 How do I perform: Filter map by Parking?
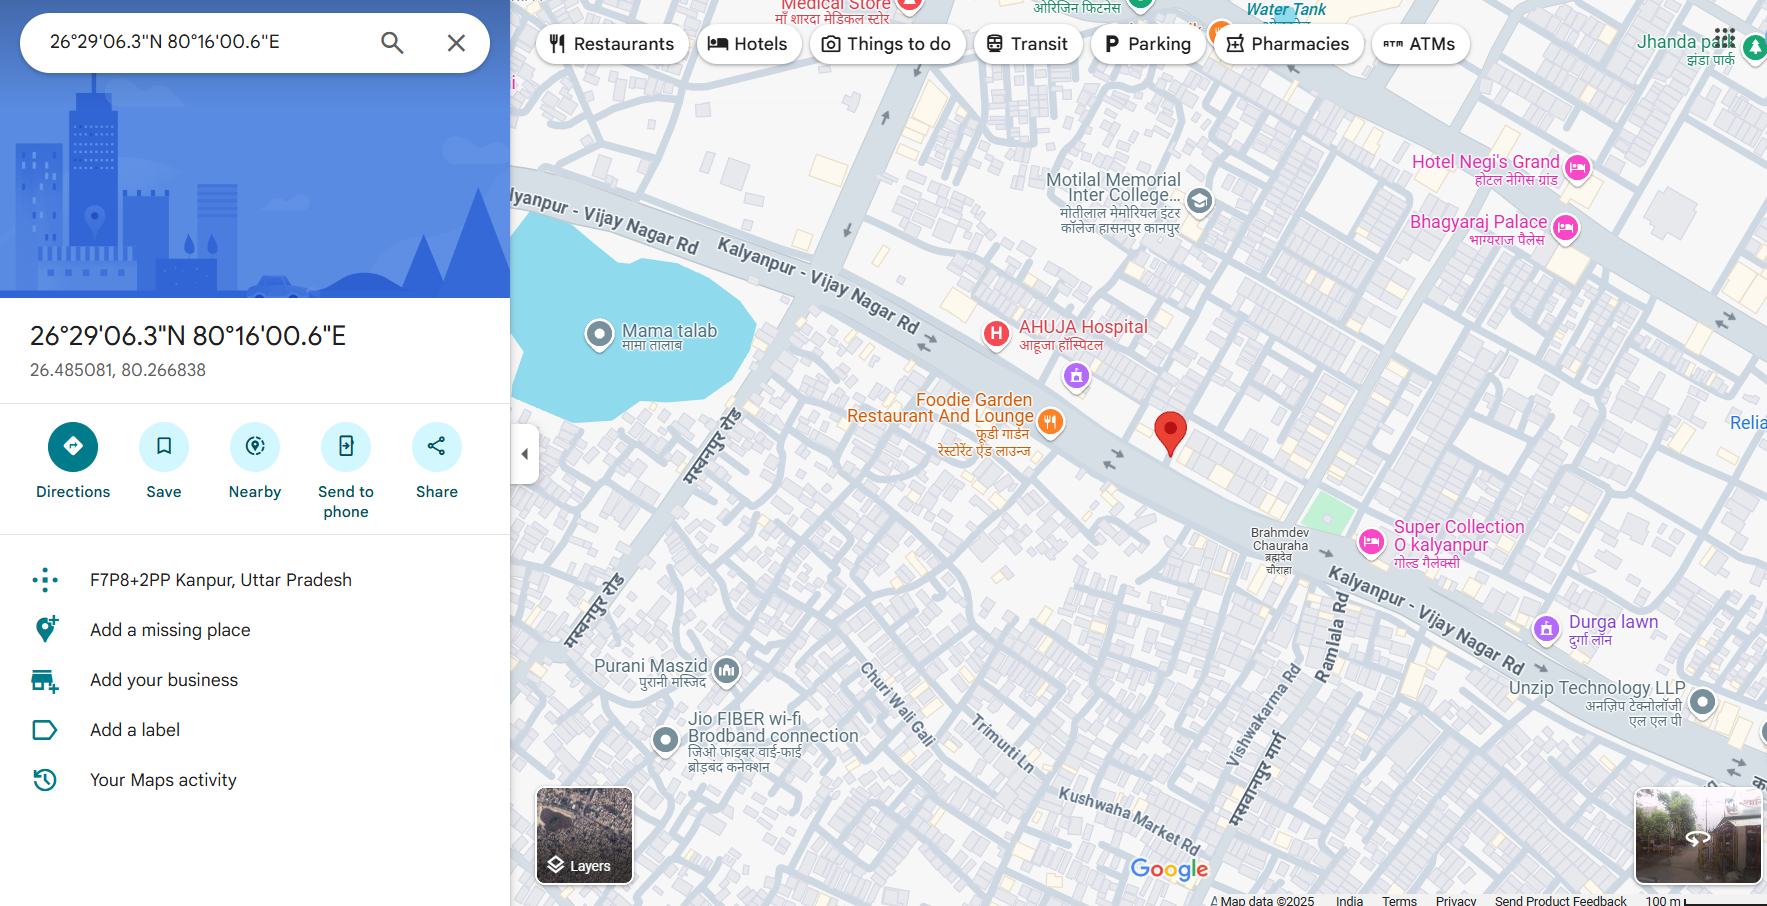1148,44
